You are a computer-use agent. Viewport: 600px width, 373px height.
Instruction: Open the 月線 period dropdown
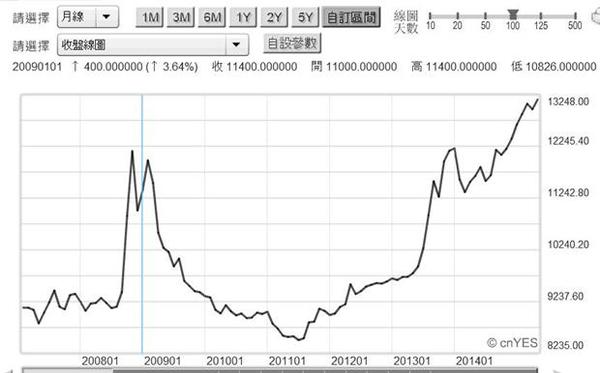coord(88,17)
